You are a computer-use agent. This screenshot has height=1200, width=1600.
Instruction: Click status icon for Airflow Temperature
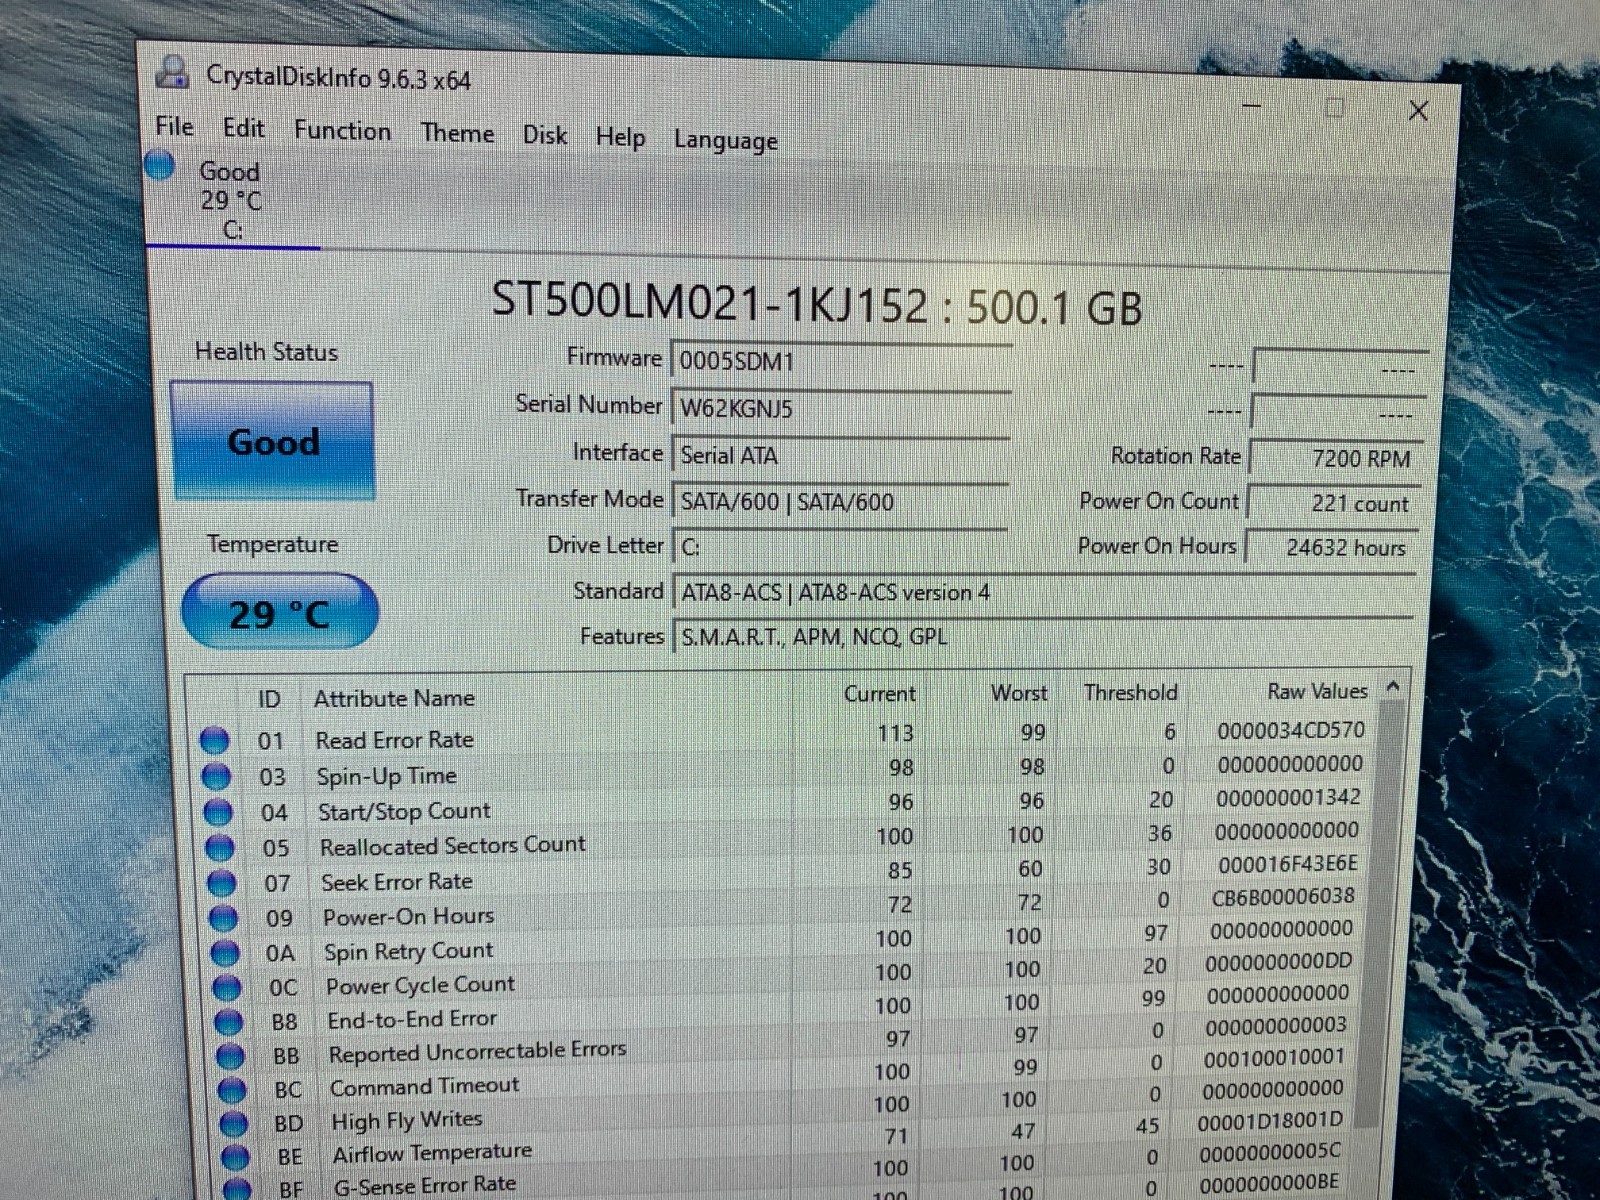pyautogui.click(x=235, y=1157)
